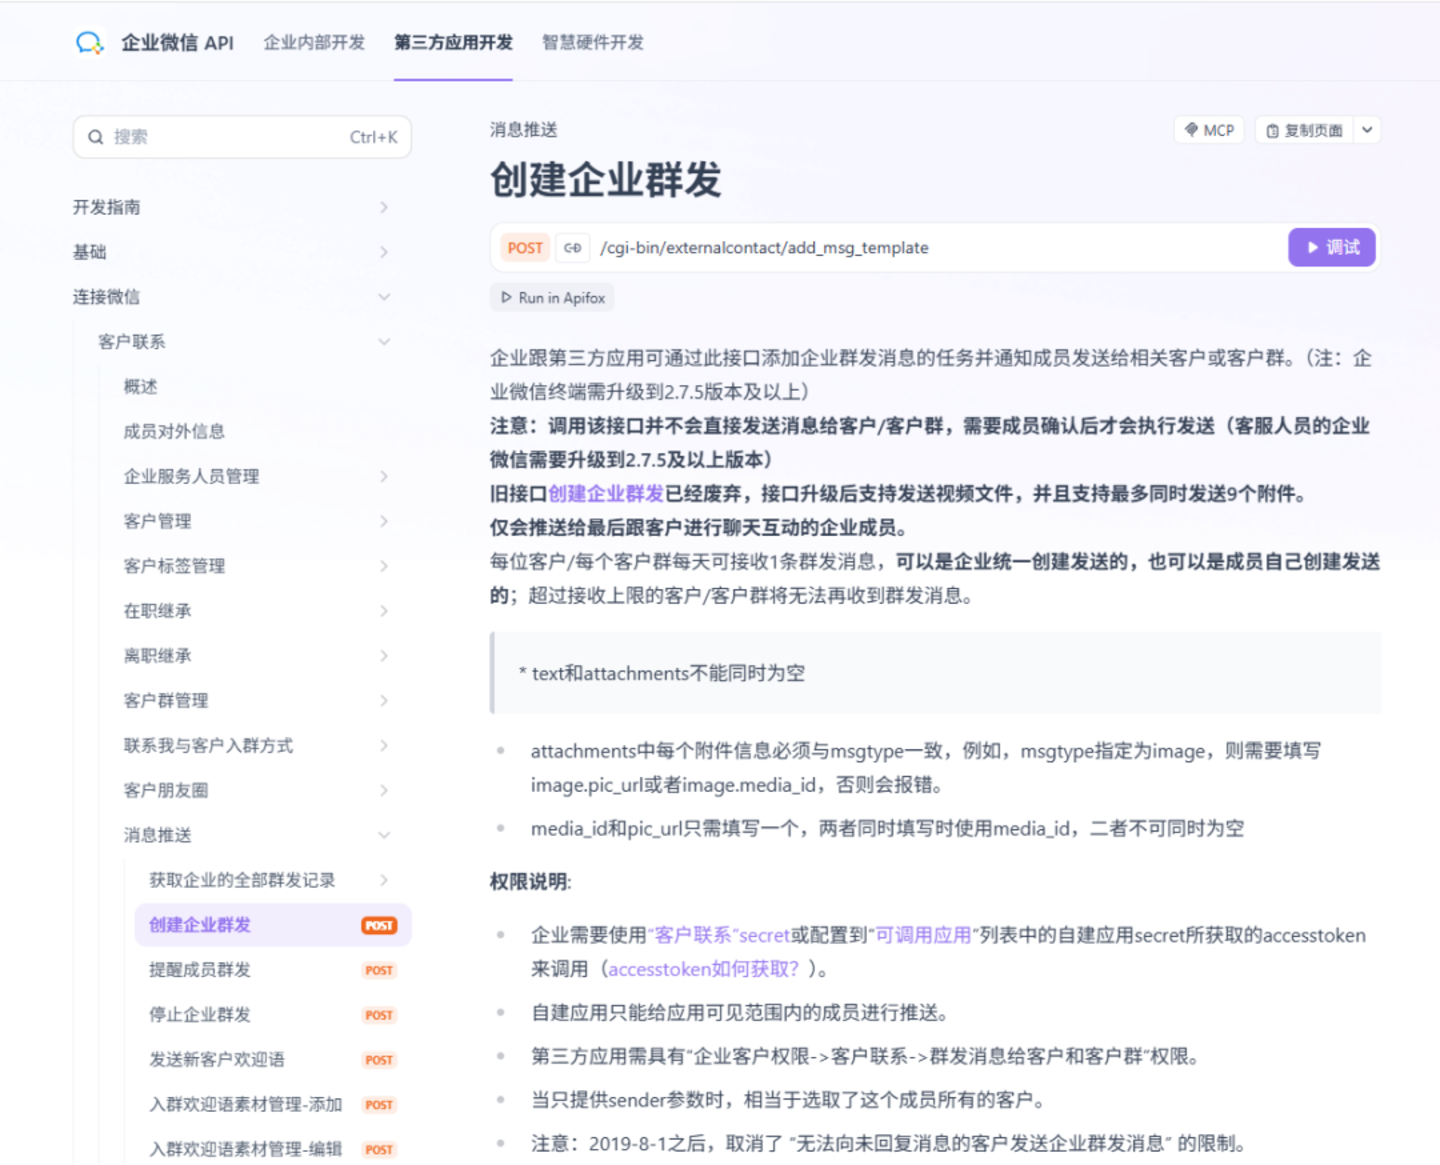Follow the 创建企业群发 link in the description paragraph

tap(606, 494)
